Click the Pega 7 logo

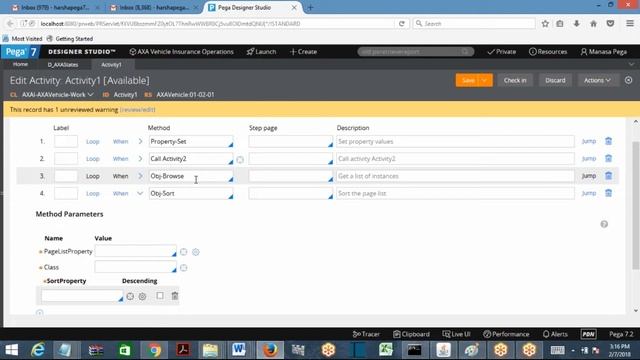[20, 52]
